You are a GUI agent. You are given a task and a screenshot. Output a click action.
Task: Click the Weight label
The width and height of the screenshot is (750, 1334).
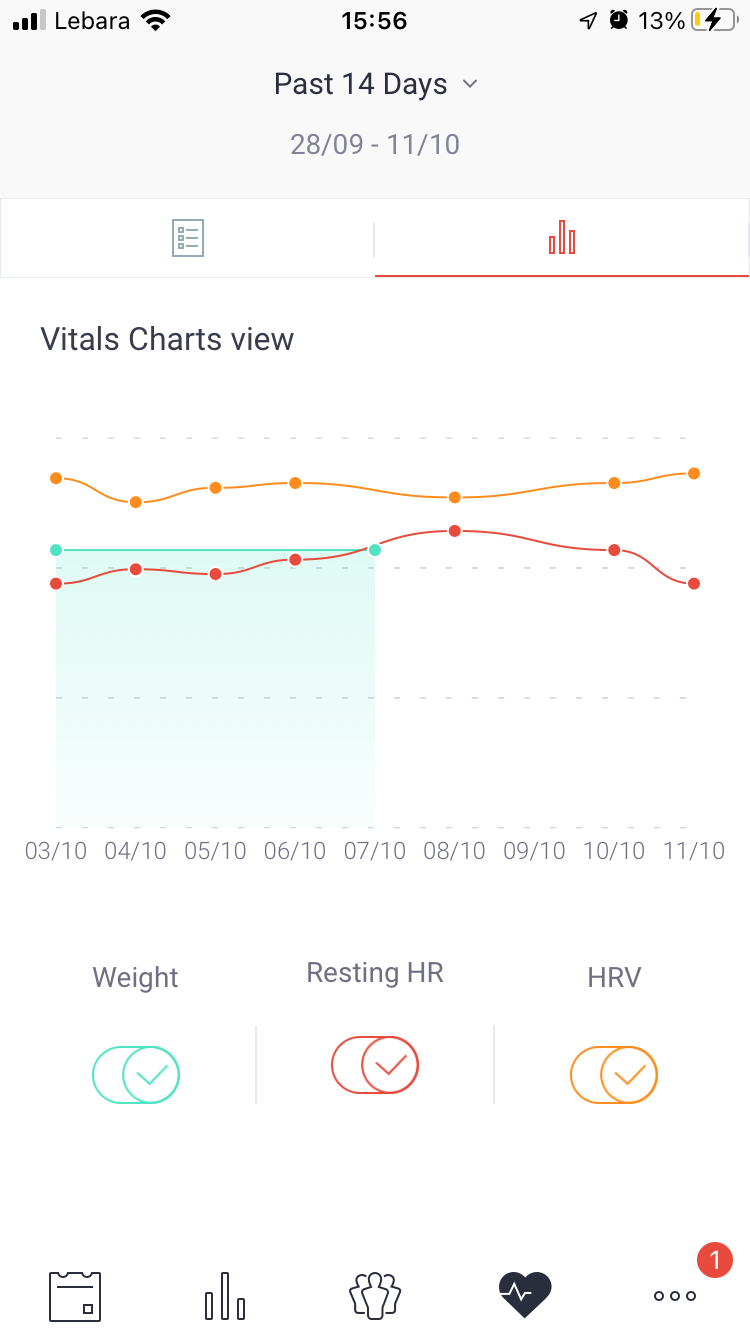pyautogui.click(x=135, y=977)
